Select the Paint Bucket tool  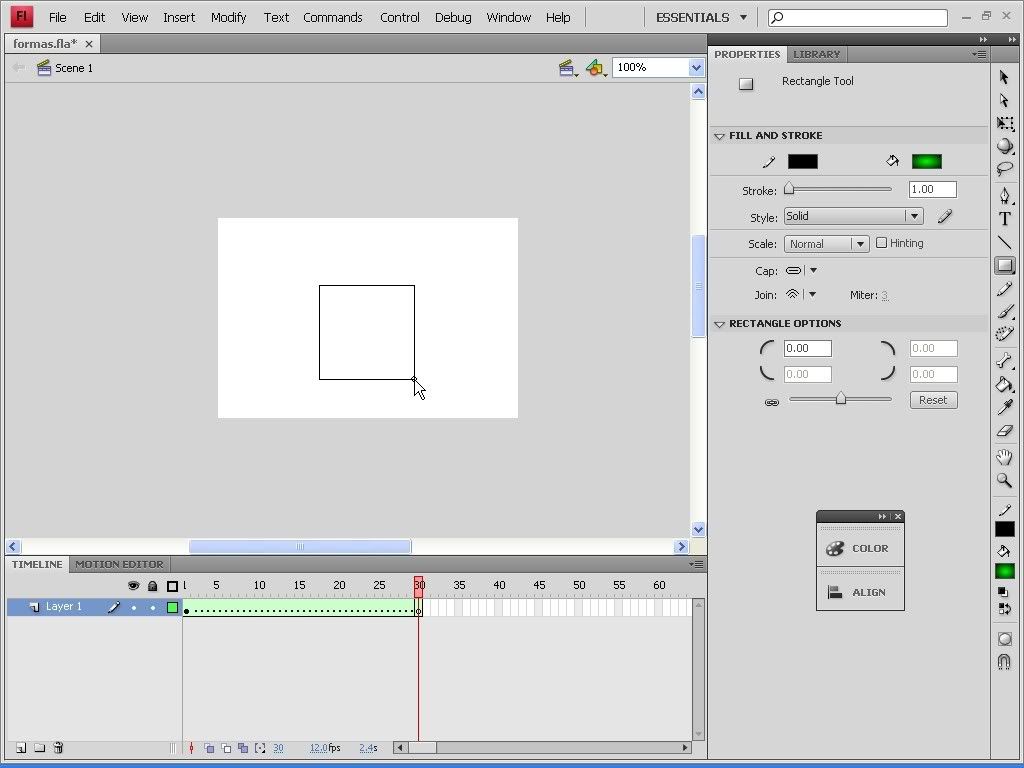(x=1004, y=385)
